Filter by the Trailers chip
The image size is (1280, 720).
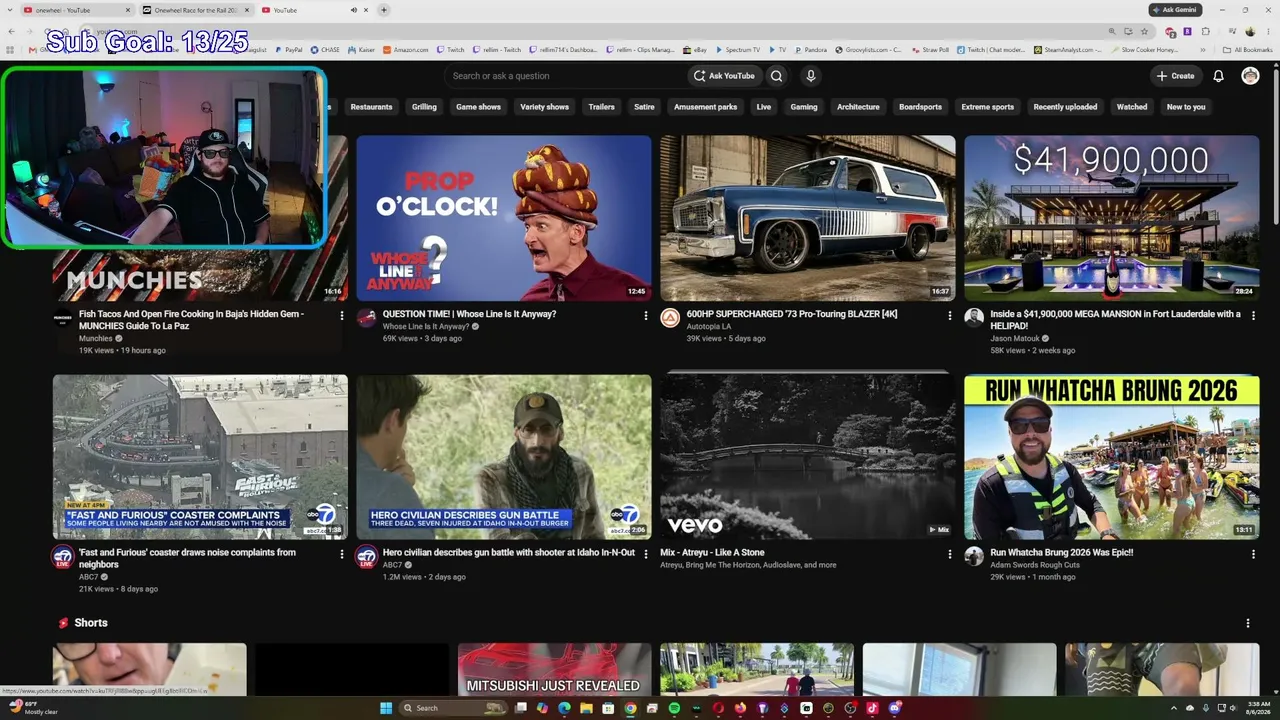tap(601, 107)
